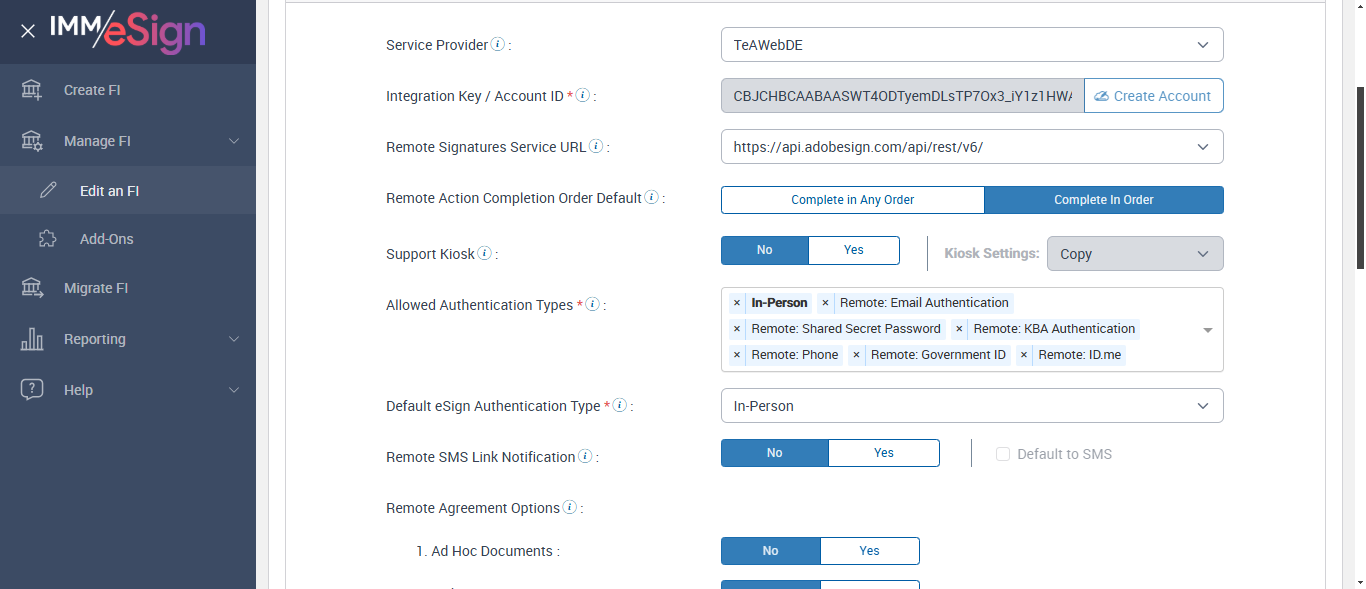Select Complete in Any Order option
The width and height of the screenshot is (1366, 589).
(x=852, y=200)
